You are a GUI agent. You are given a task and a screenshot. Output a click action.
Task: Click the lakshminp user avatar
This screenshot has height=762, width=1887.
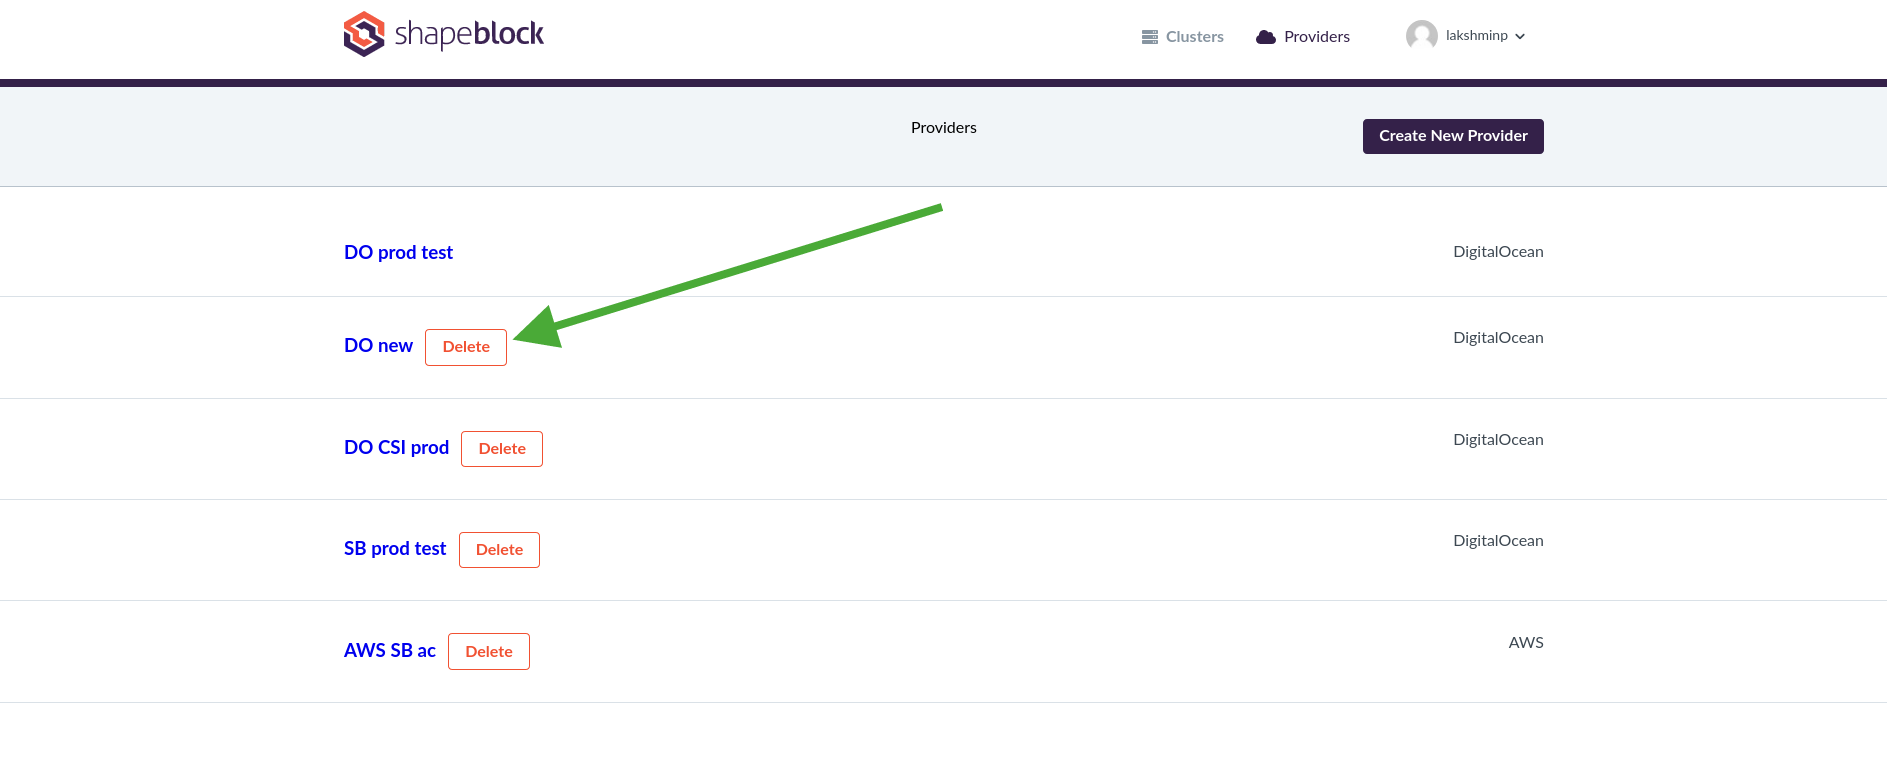1421,36
